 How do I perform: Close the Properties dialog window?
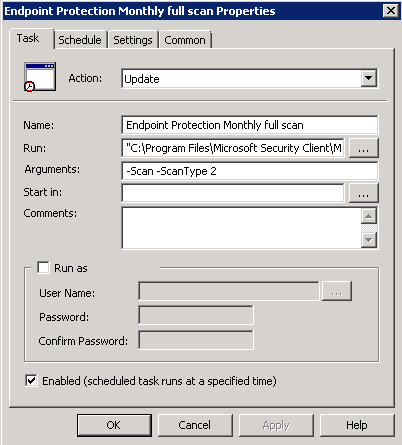(391, 11)
